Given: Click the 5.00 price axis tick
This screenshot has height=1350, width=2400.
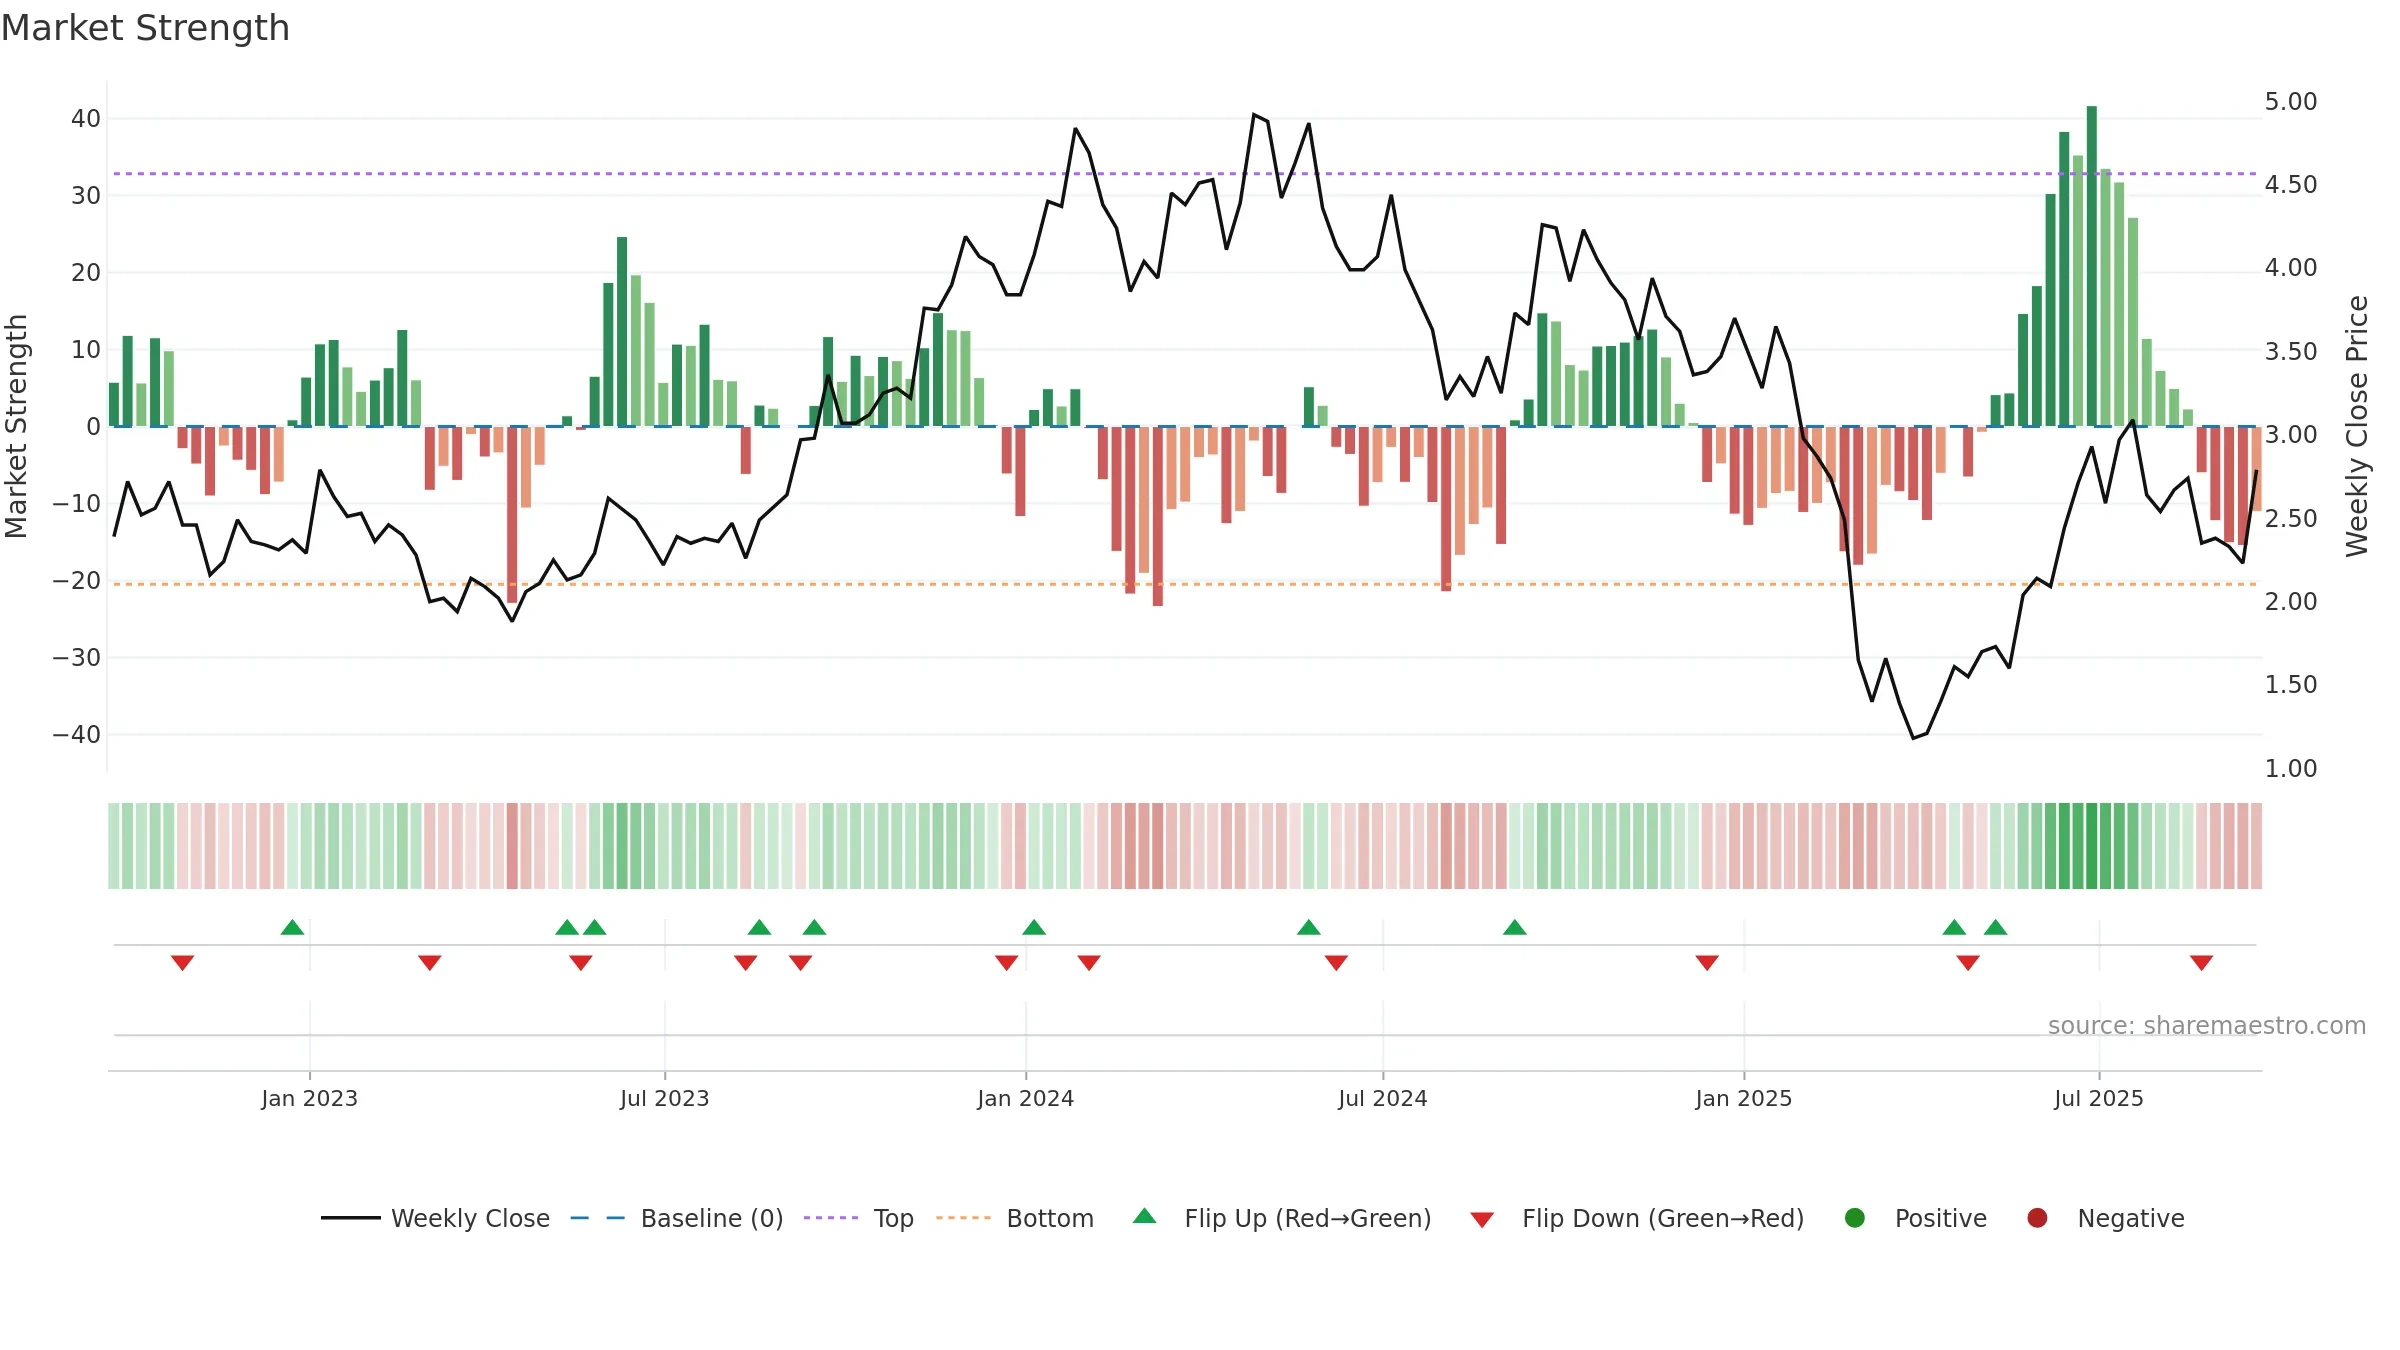Looking at the screenshot, I should pyautogui.click(x=2290, y=102).
